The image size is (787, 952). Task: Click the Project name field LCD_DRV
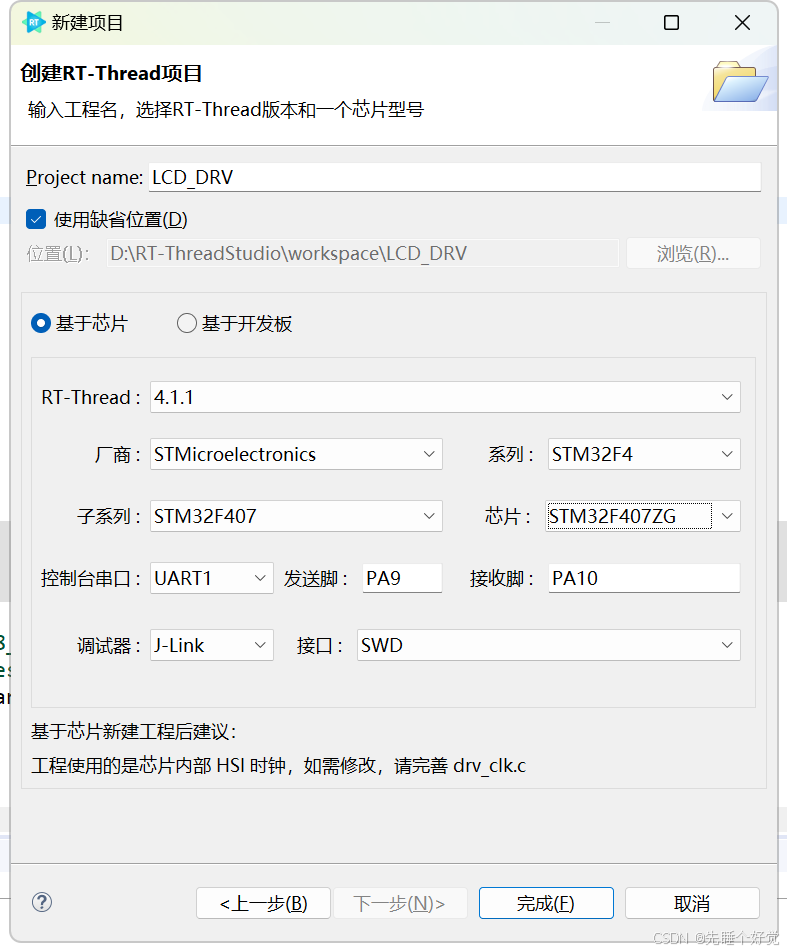pos(455,177)
